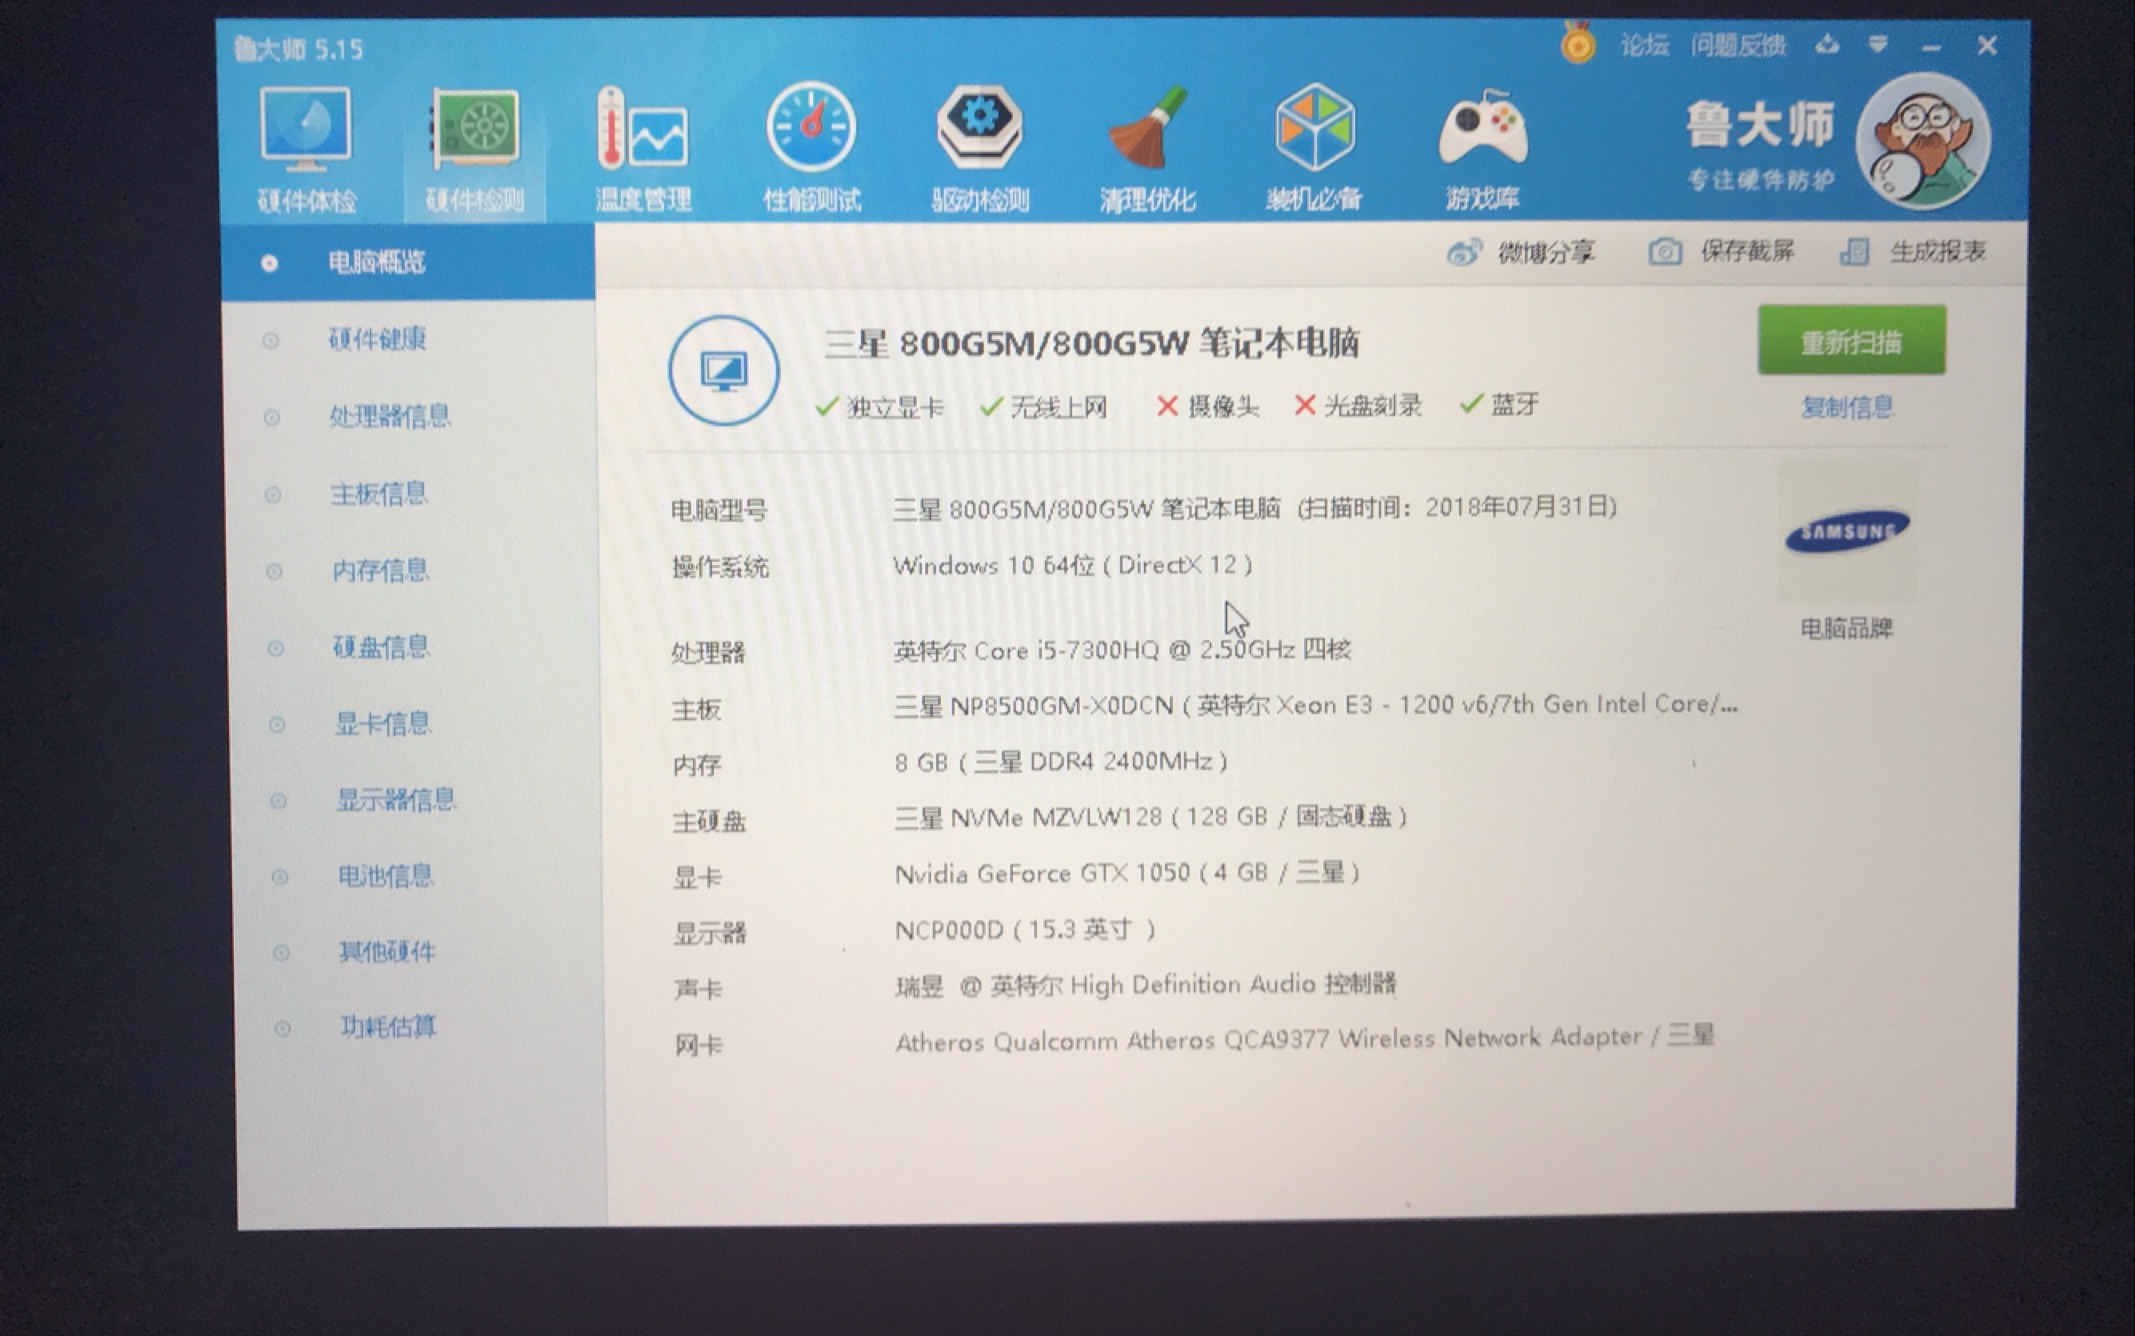Viewport: 2135px width, 1336px height.
Task: Select 功耗估算 in sidebar
Action: (389, 1027)
